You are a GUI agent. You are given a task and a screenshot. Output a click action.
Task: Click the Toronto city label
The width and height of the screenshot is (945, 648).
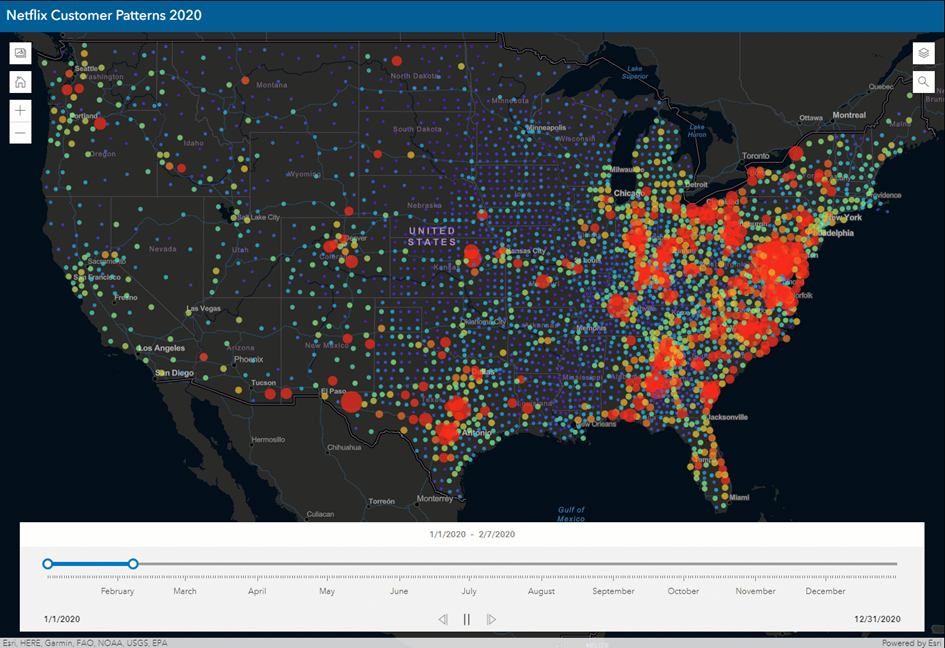pyautogui.click(x=756, y=156)
